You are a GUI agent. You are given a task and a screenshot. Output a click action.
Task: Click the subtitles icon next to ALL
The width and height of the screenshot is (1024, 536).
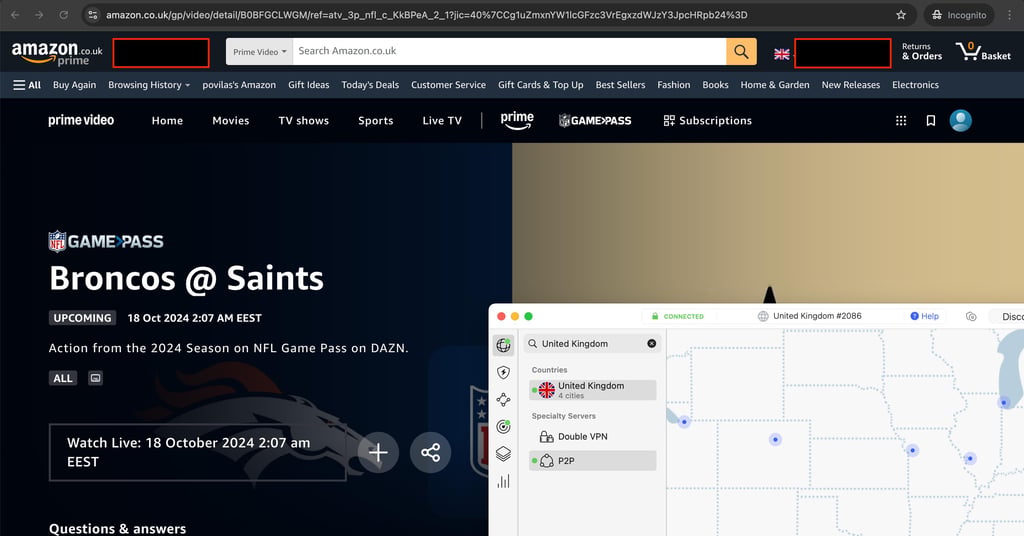[95, 378]
